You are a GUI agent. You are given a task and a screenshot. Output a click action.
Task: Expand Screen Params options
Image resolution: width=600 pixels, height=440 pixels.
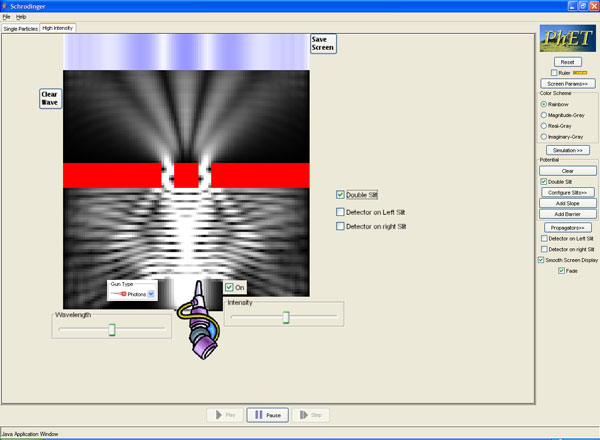coord(567,84)
